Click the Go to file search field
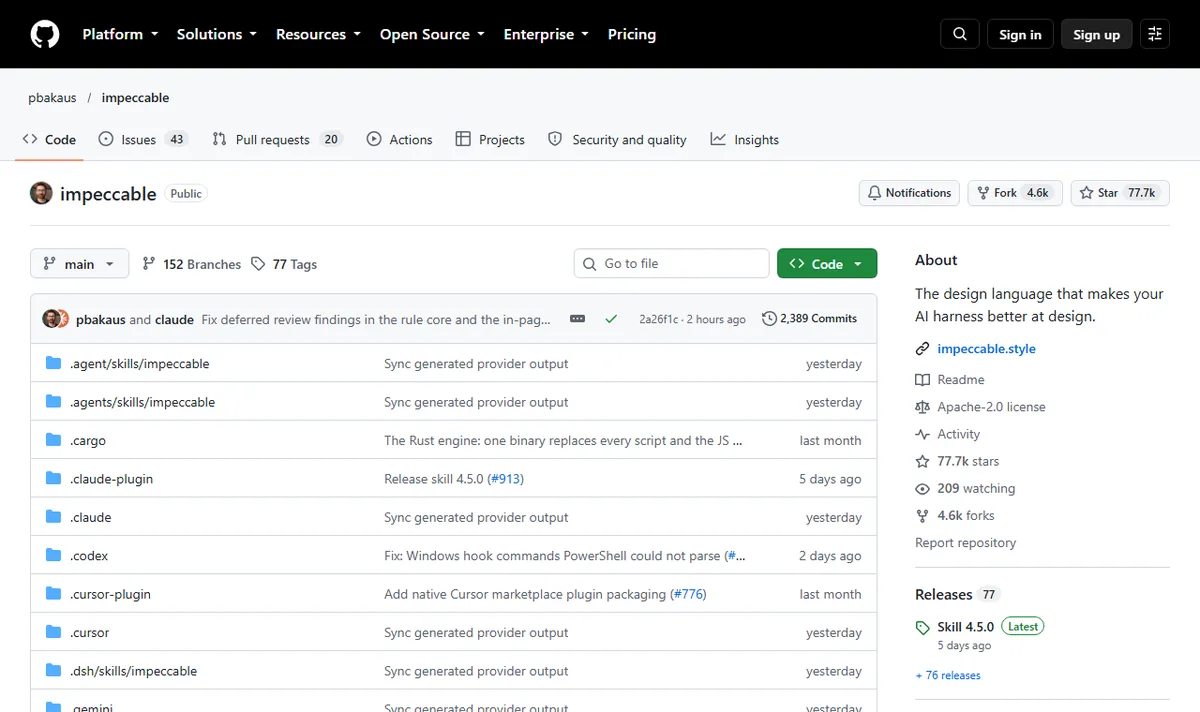Viewport: 1200px width, 712px height. (x=671, y=264)
